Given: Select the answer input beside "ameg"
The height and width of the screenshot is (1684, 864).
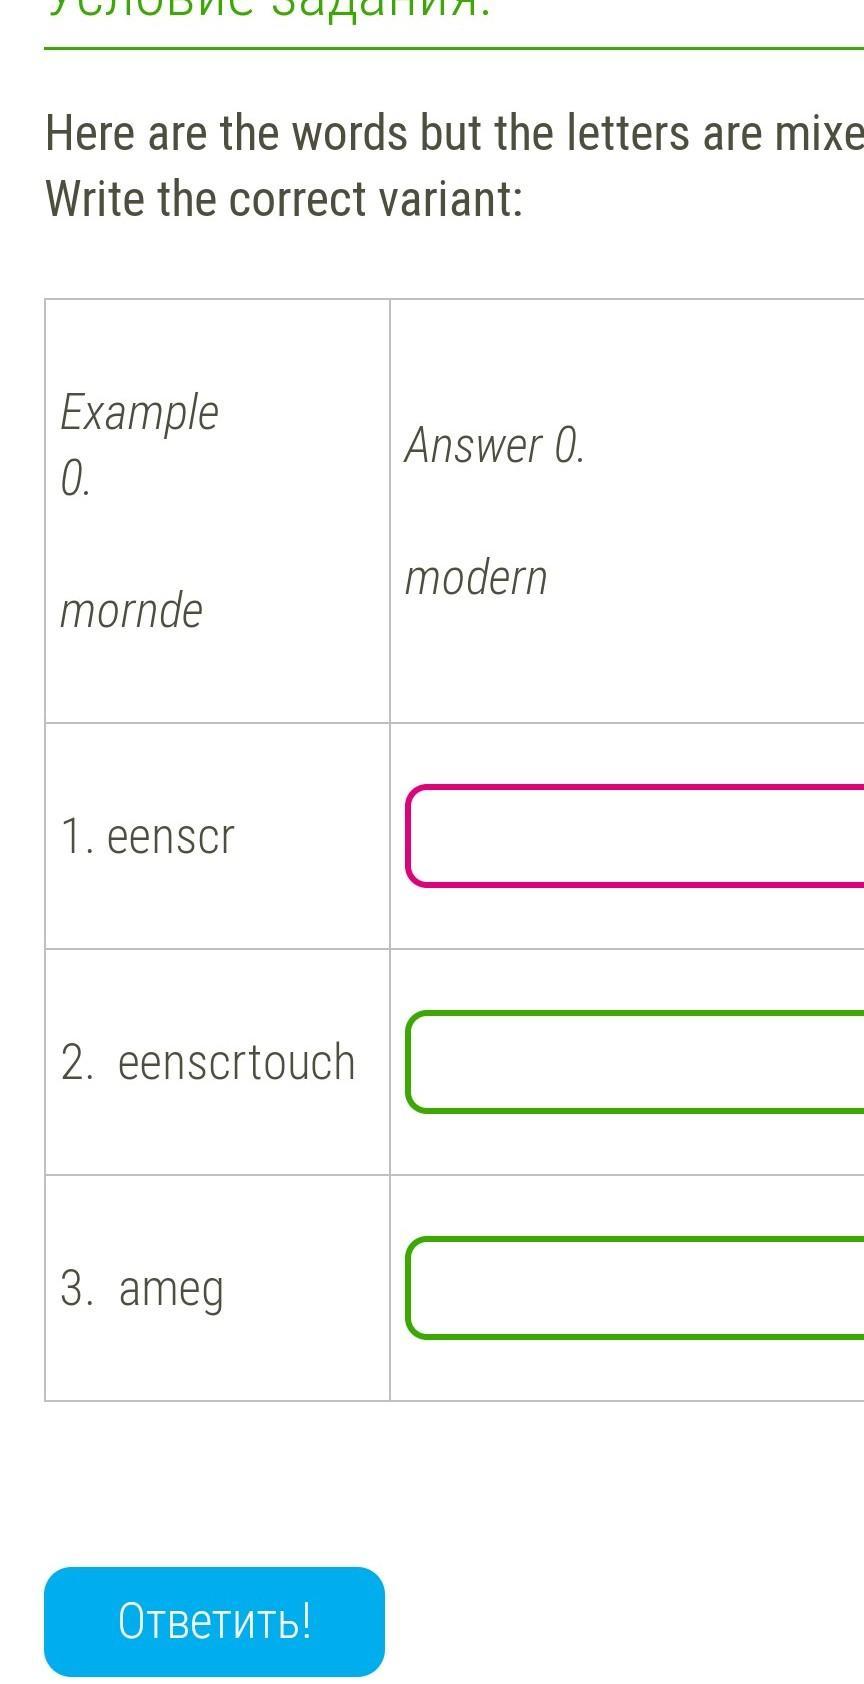Looking at the screenshot, I should (636, 1288).
